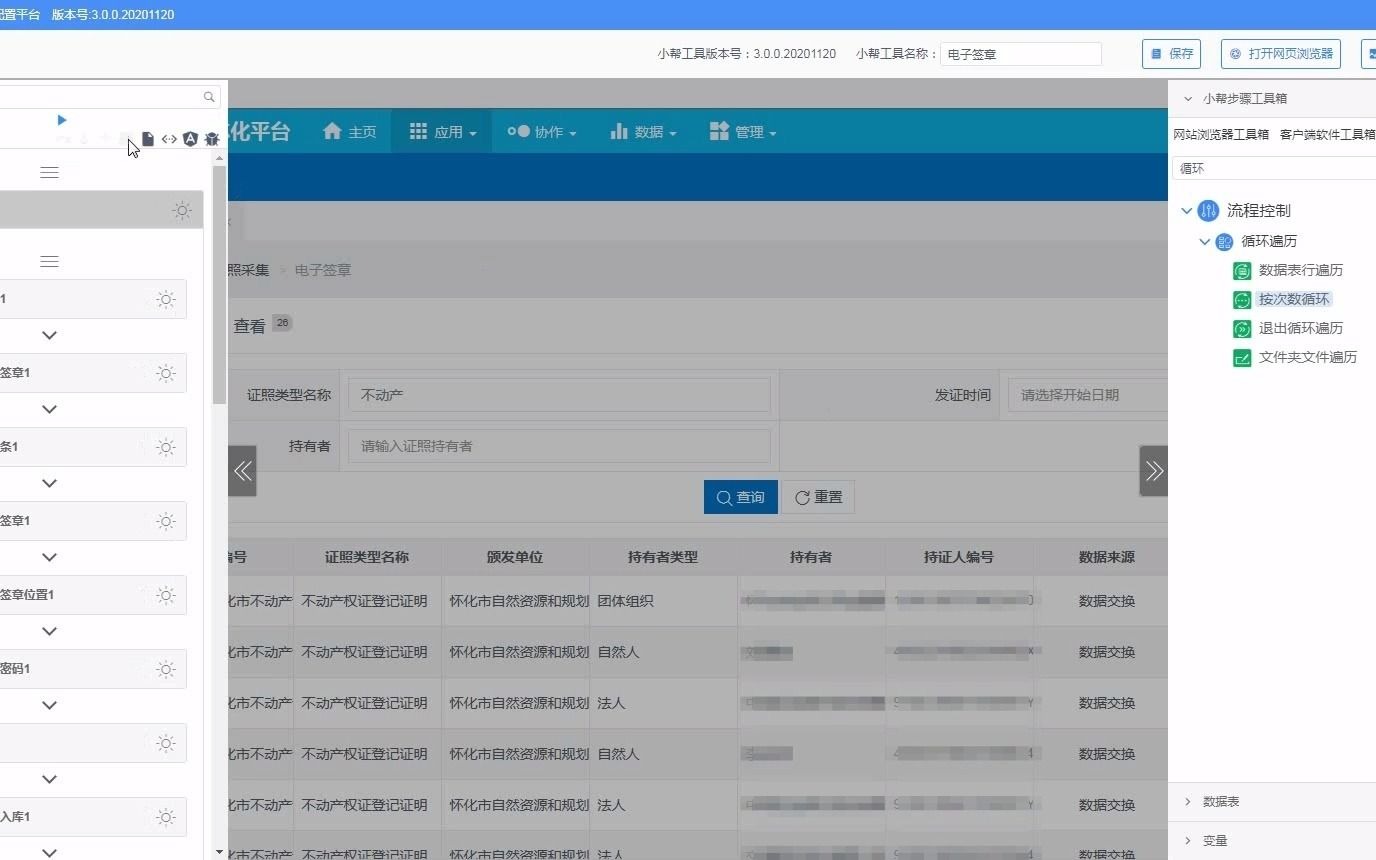Click the 照采集 breadcrumb link

pyautogui.click(x=249, y=270)
